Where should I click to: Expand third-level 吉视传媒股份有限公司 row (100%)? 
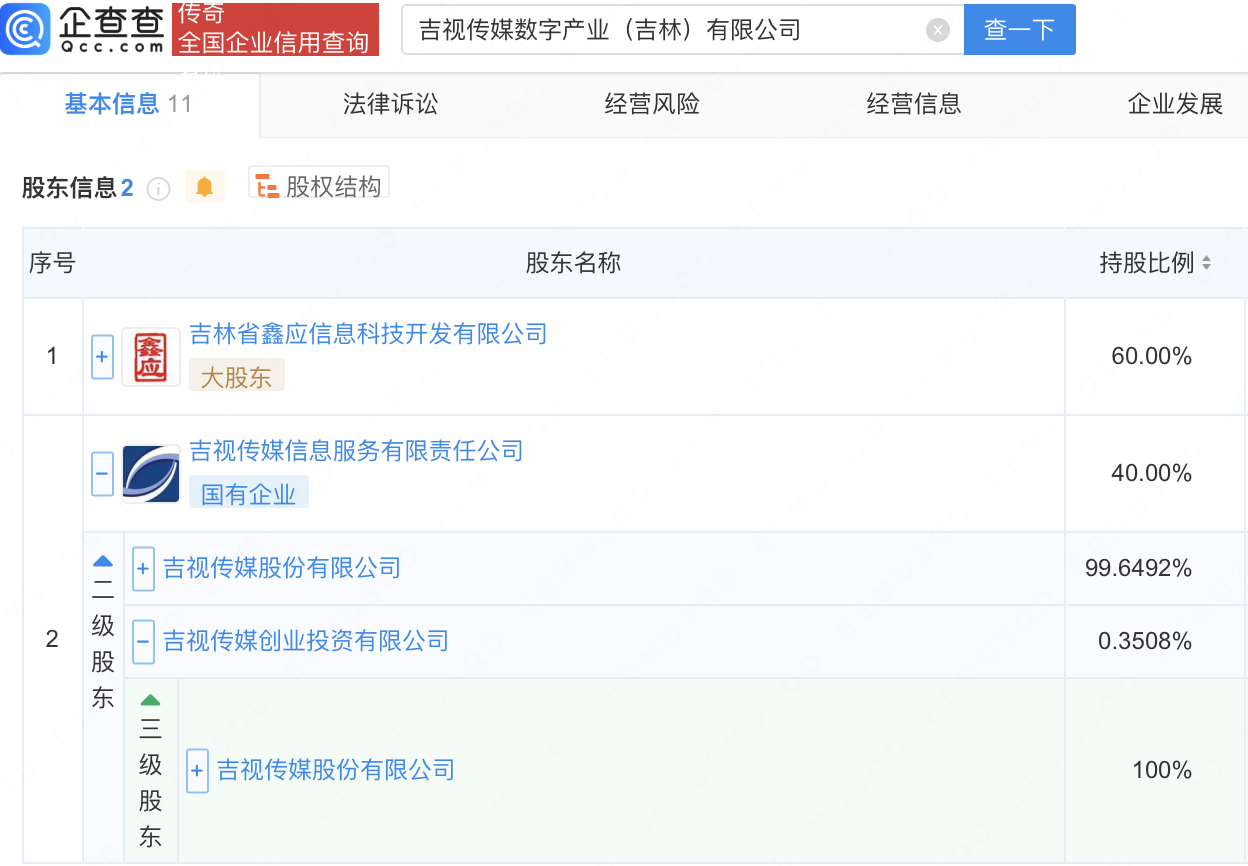tap(197, 771)
